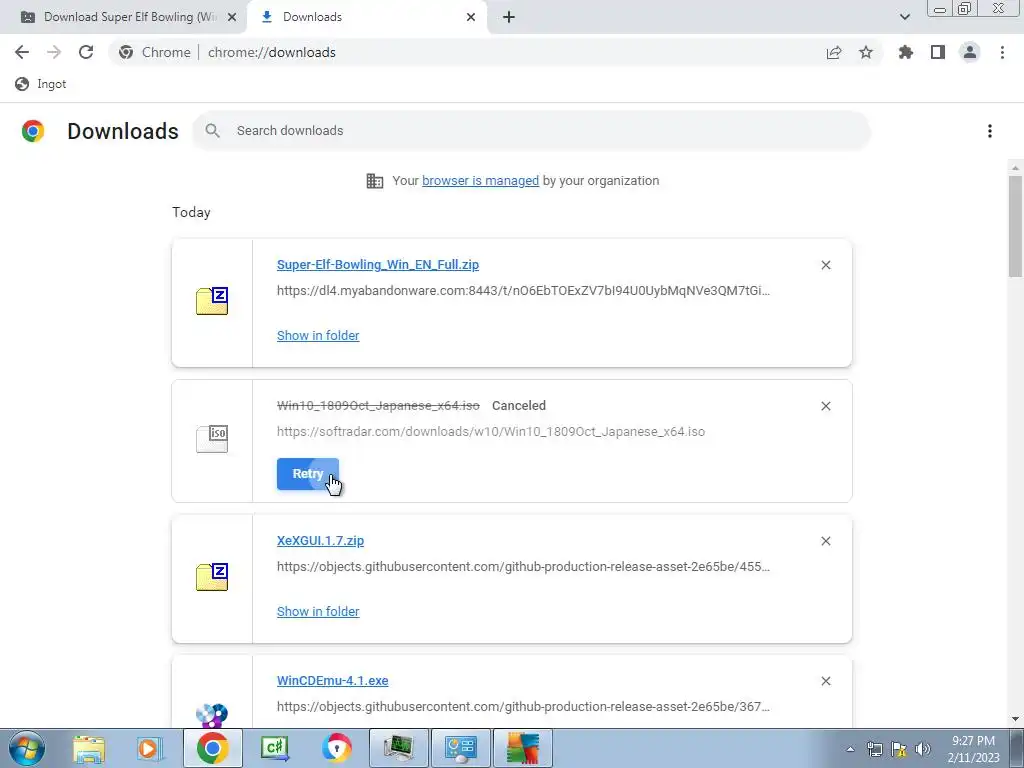Click the search magnifier icon
The width and height of the screenshot is (1024, 768).
(x=212, y=131)
